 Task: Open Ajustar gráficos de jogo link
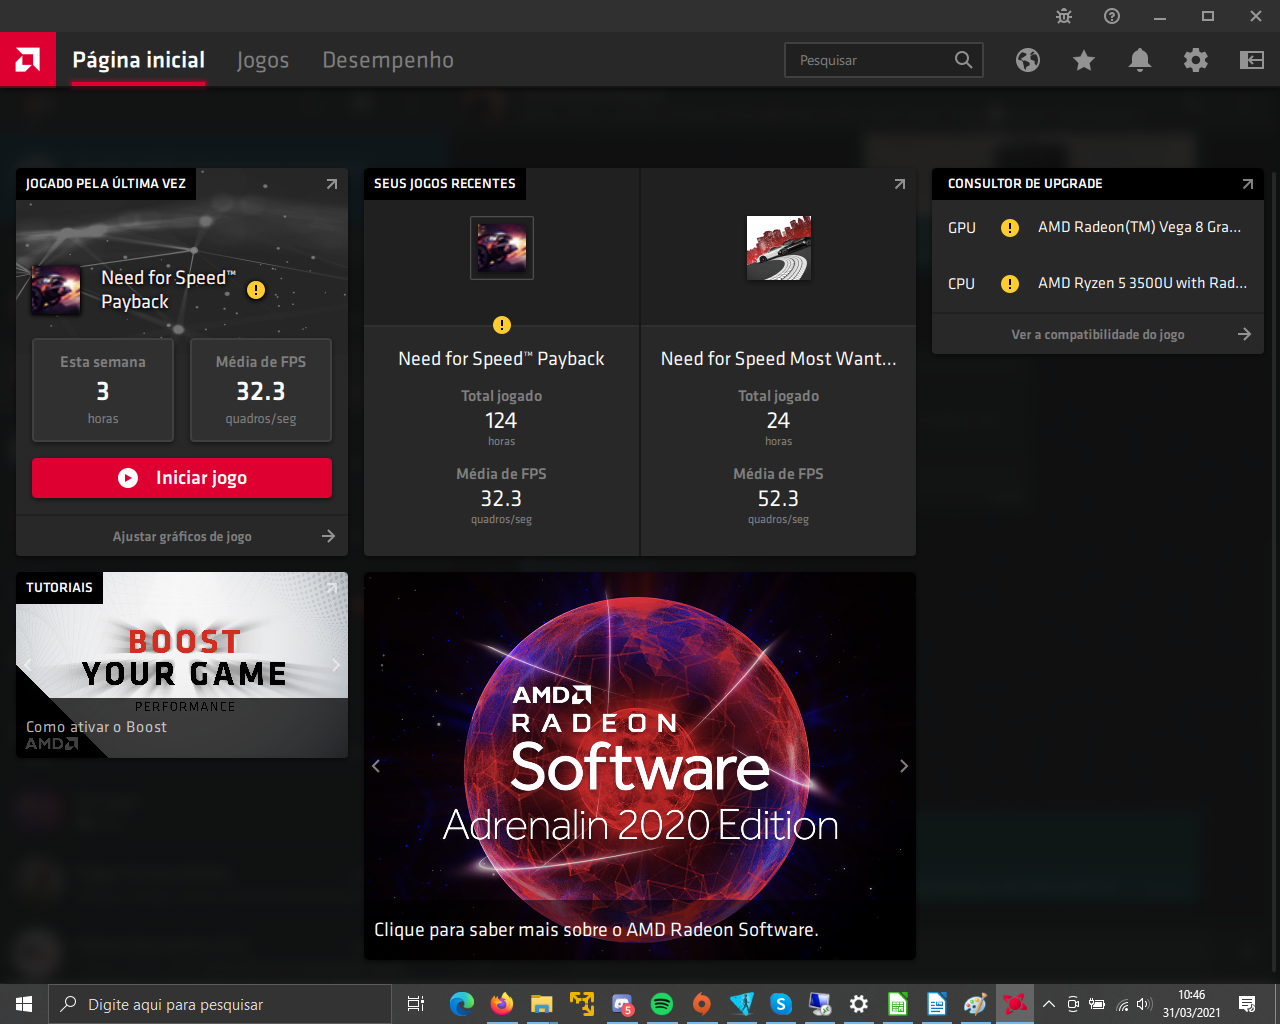[x=182, y=537]
